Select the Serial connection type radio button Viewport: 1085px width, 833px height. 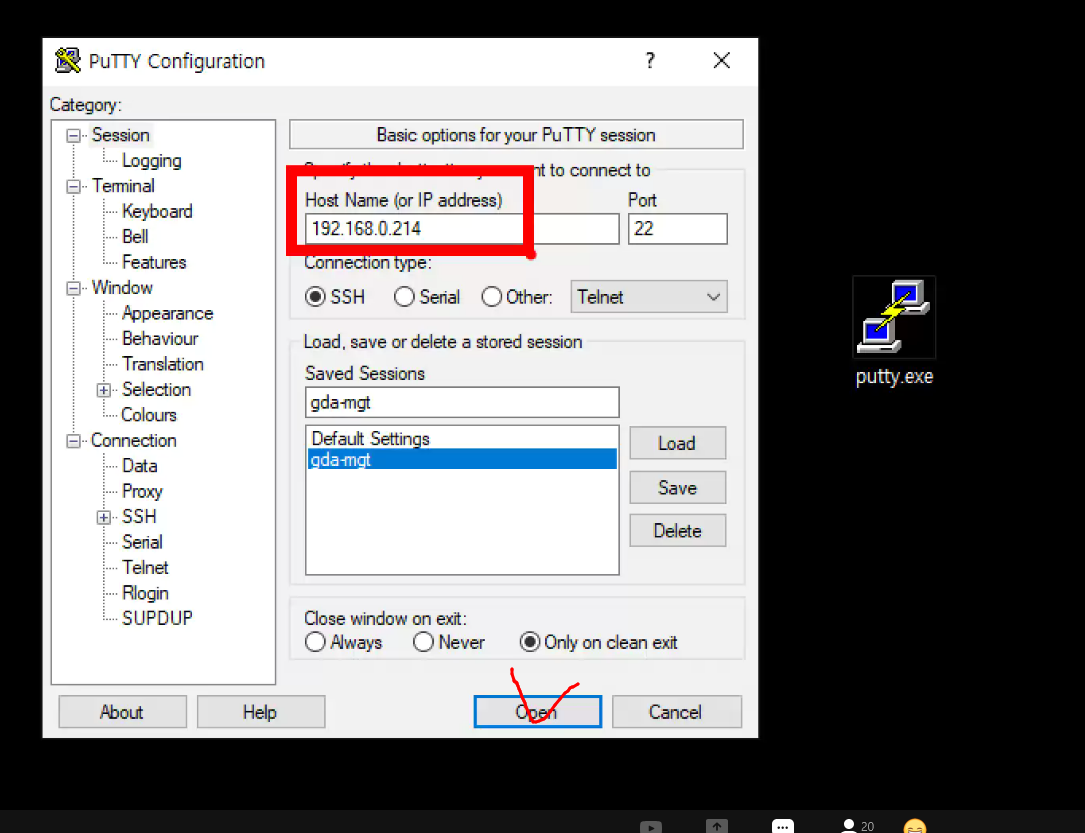click(x=404, y=297)
